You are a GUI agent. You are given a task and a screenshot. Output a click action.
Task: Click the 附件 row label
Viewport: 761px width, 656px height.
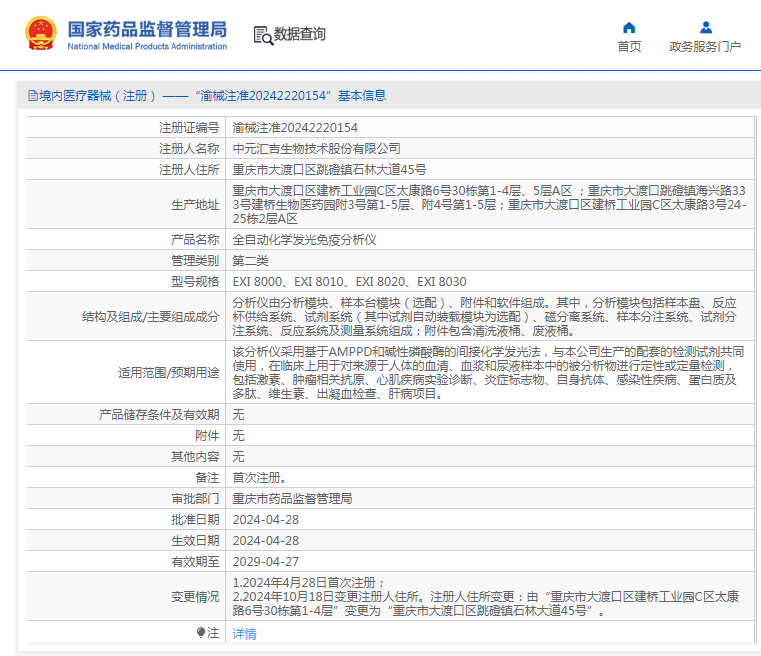(x=207, y=435)
